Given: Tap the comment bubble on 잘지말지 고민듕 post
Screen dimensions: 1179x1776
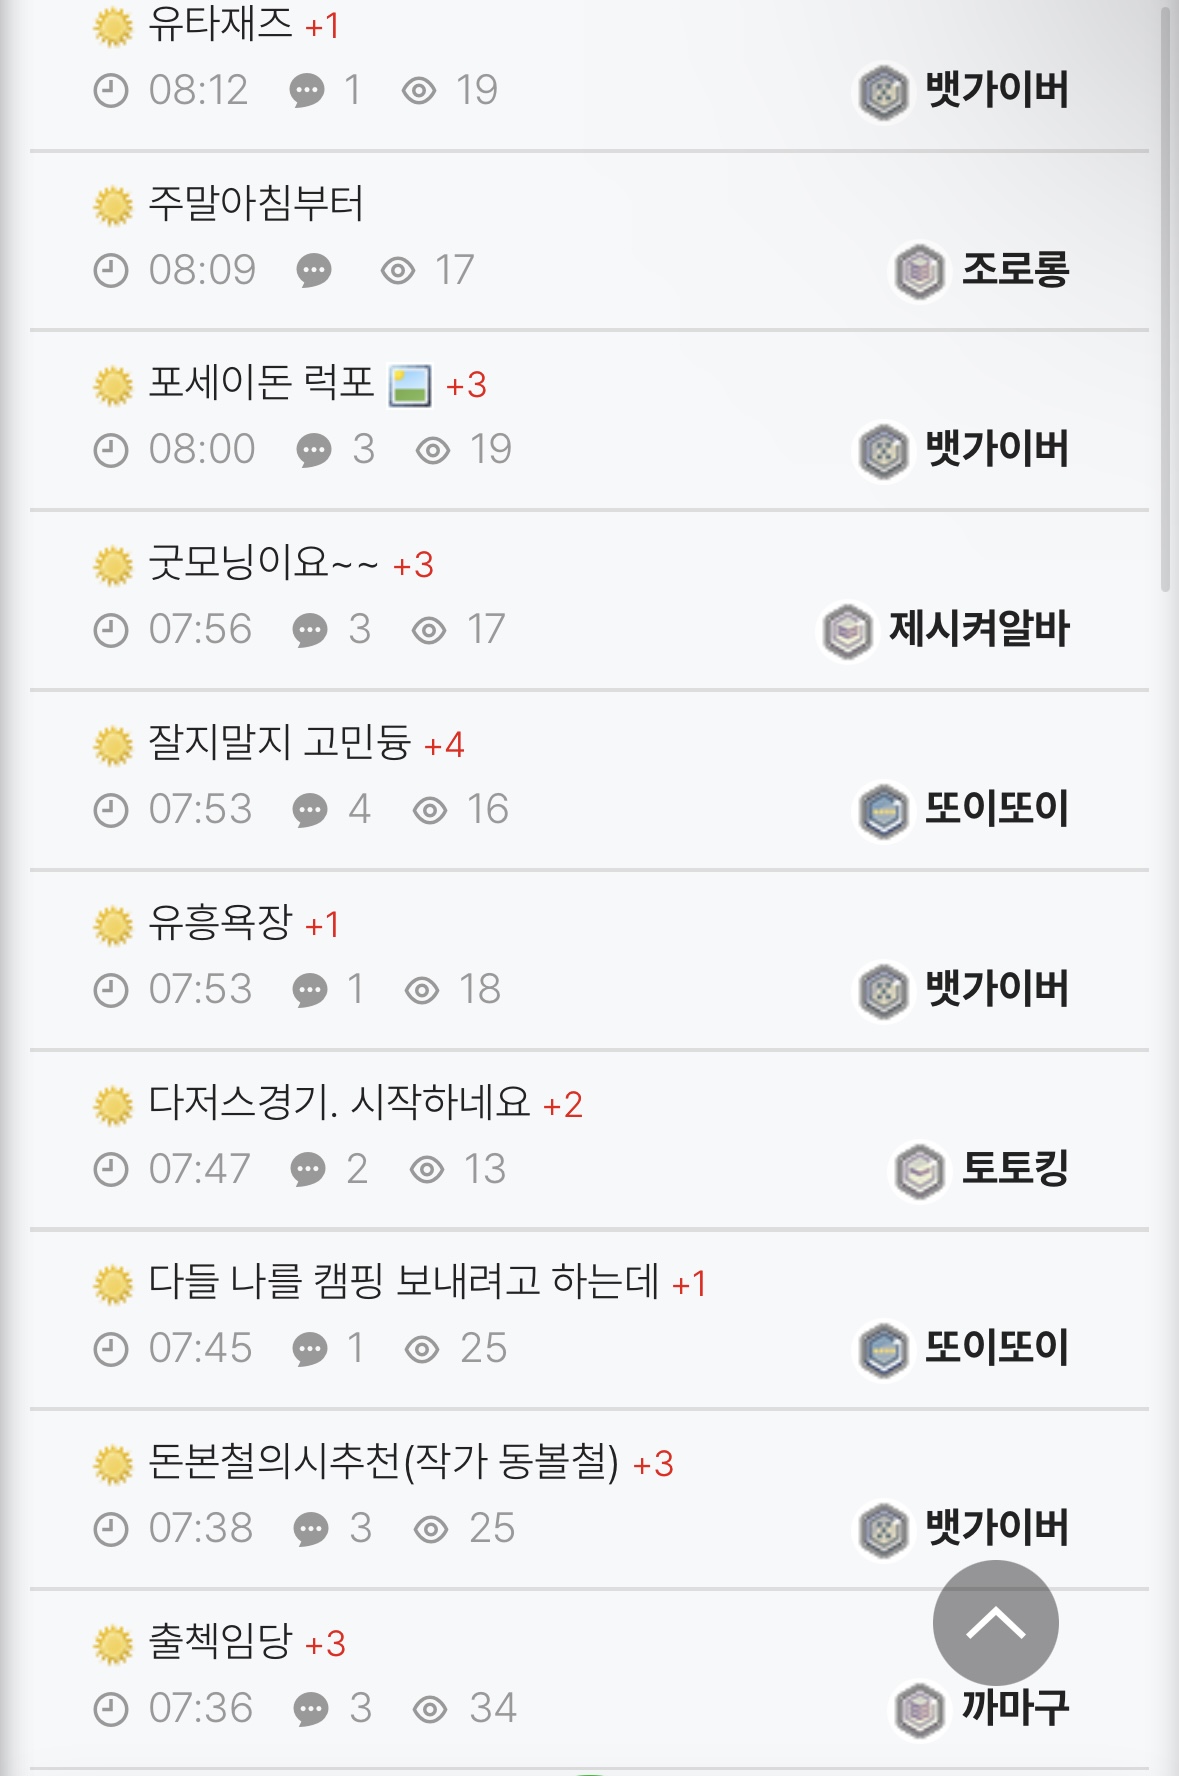Looking at the screenshot, I should (310, 810).
